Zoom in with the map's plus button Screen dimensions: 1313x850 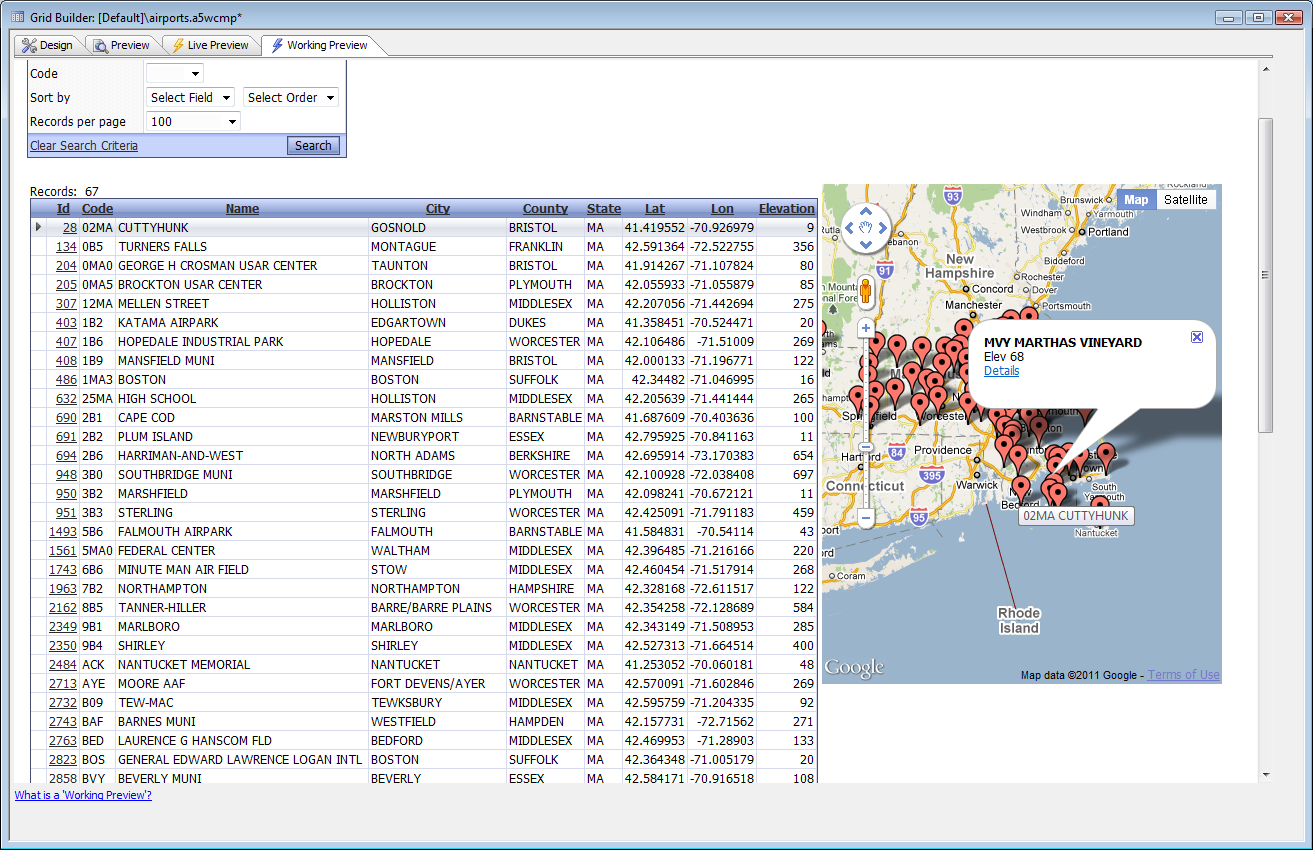coord(866,328)
